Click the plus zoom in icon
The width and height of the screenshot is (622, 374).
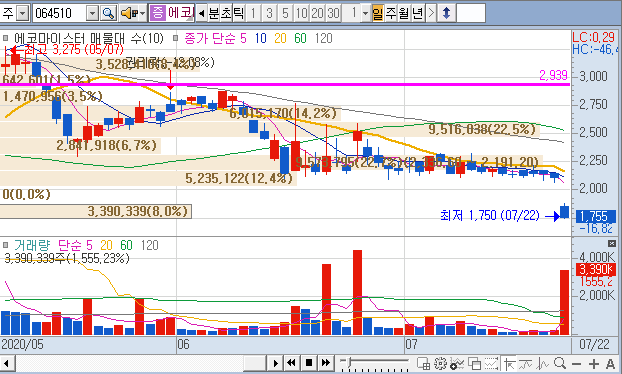pos(593,364)
